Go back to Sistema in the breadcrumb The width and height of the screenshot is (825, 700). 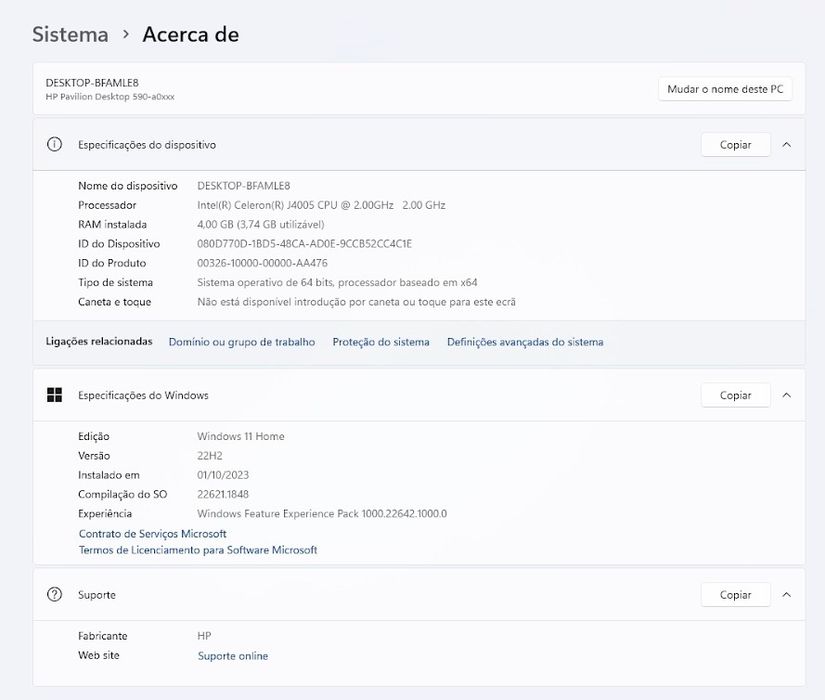(71, 34)
